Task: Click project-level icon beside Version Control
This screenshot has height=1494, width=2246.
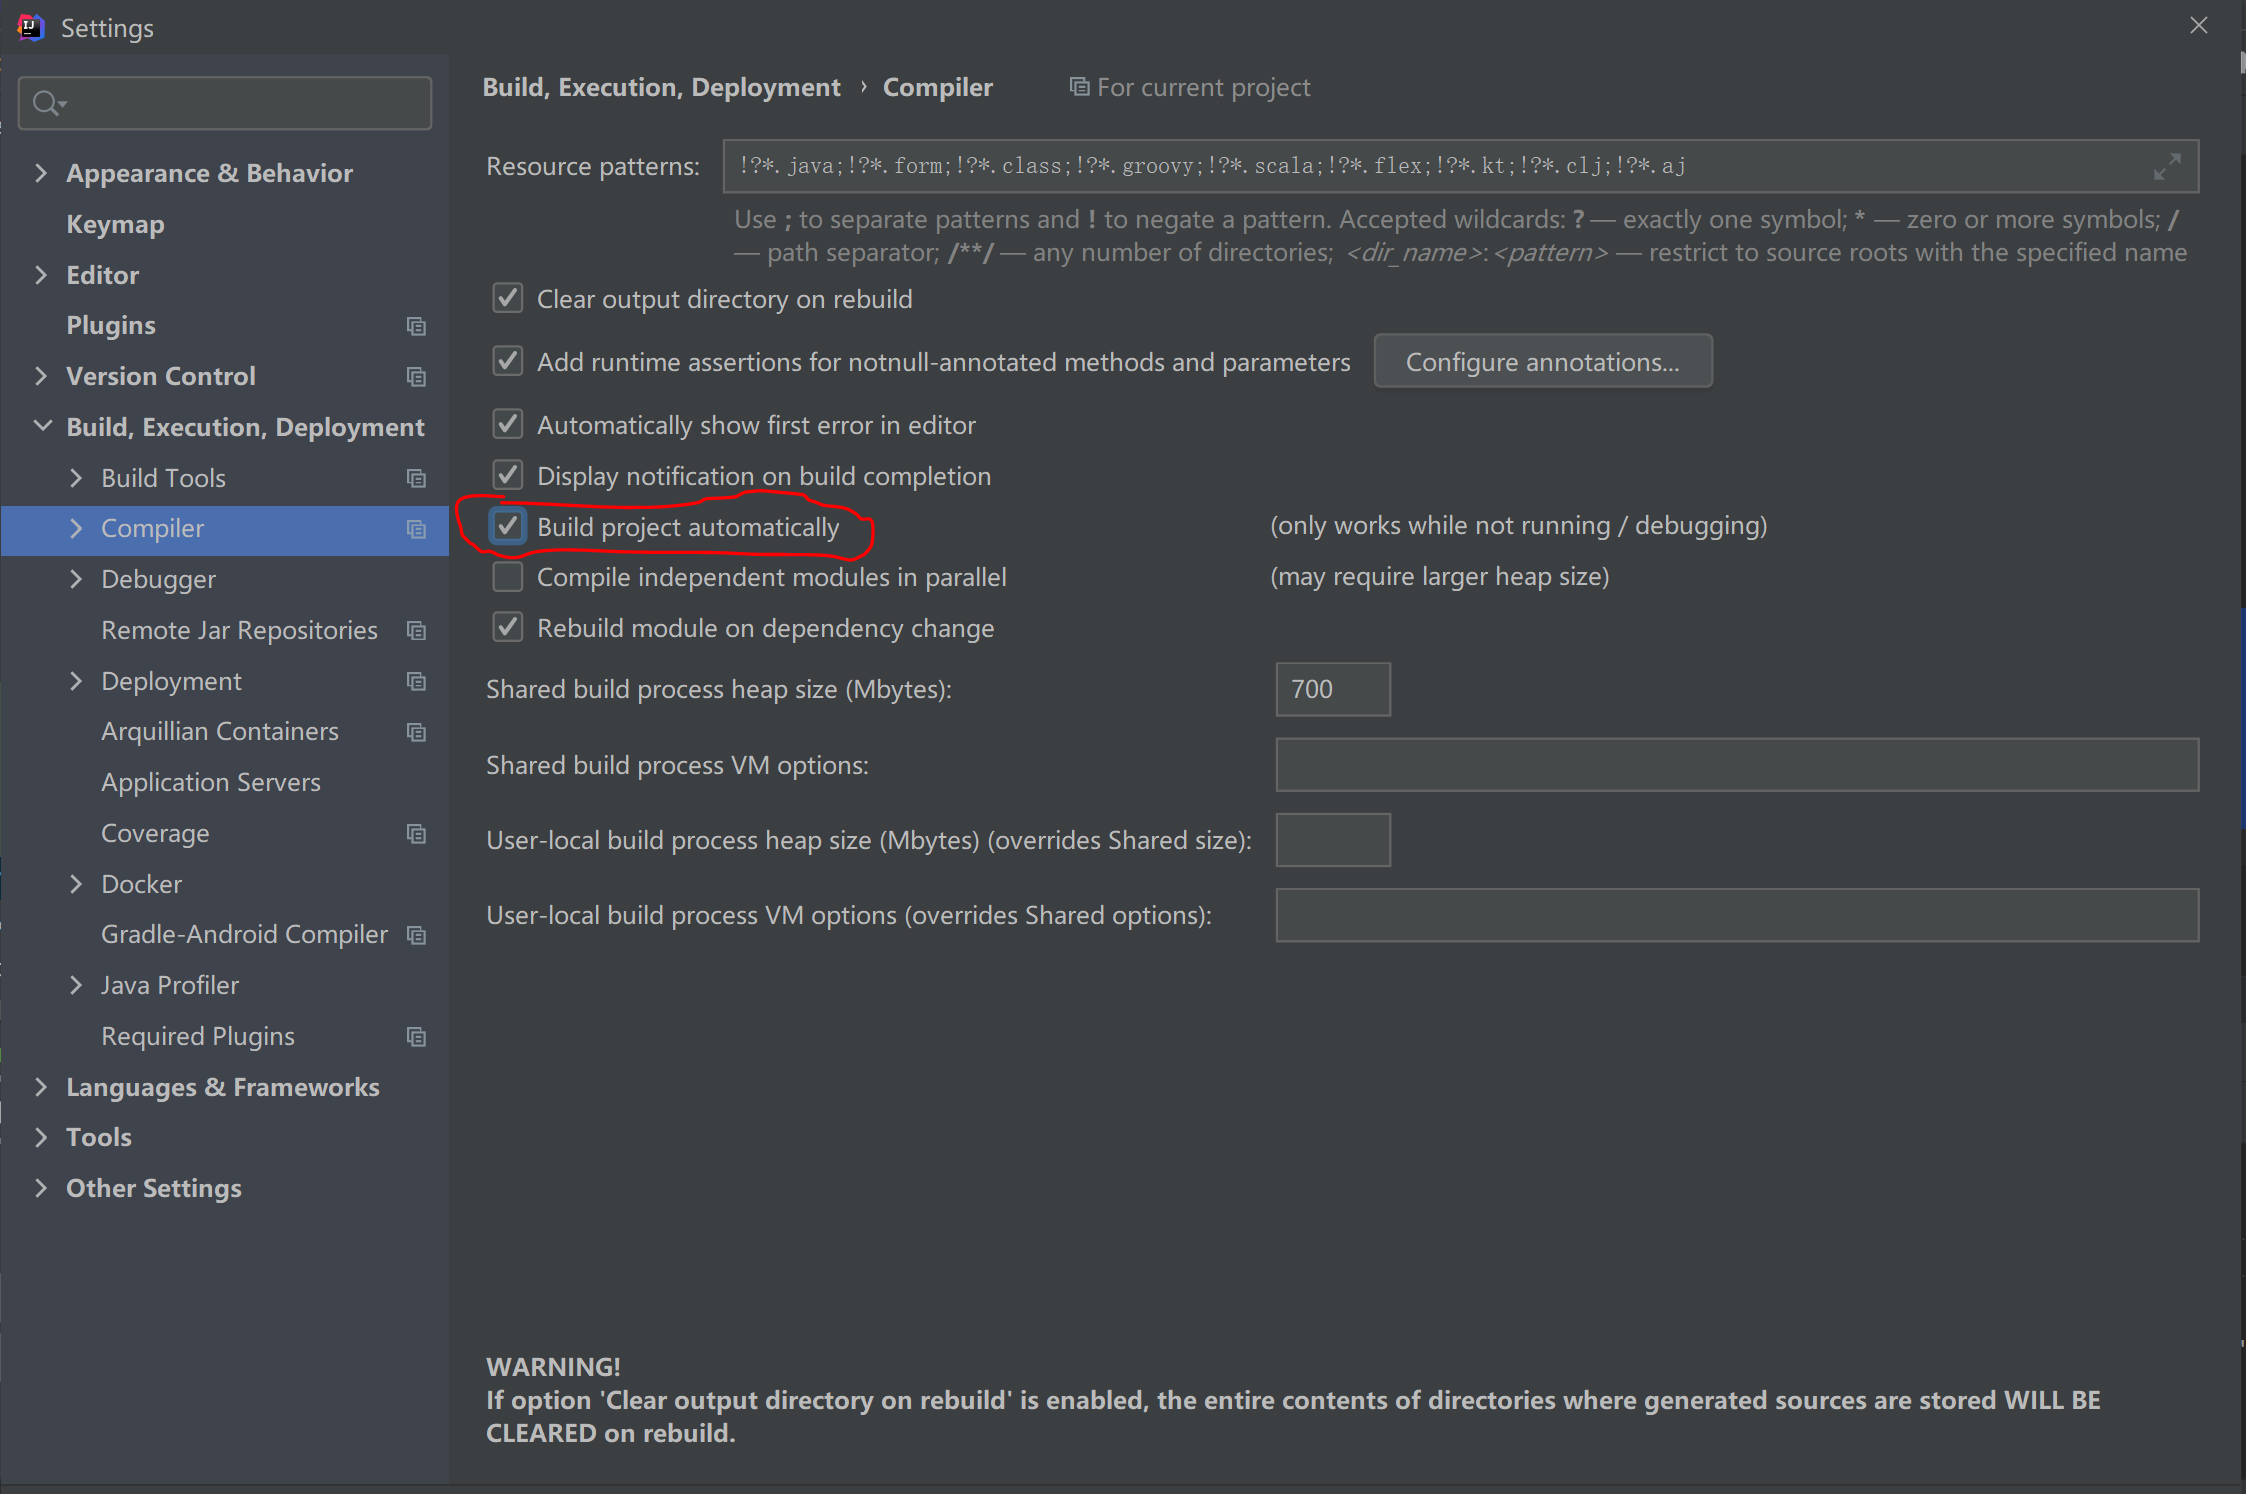Action: (x=416, y=377)
